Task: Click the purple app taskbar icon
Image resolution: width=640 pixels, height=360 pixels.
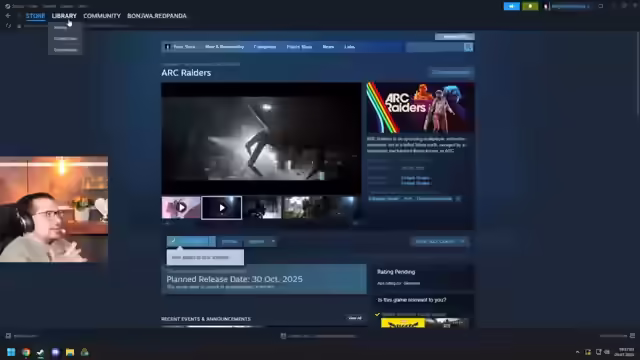Action: tap(55, 352)
